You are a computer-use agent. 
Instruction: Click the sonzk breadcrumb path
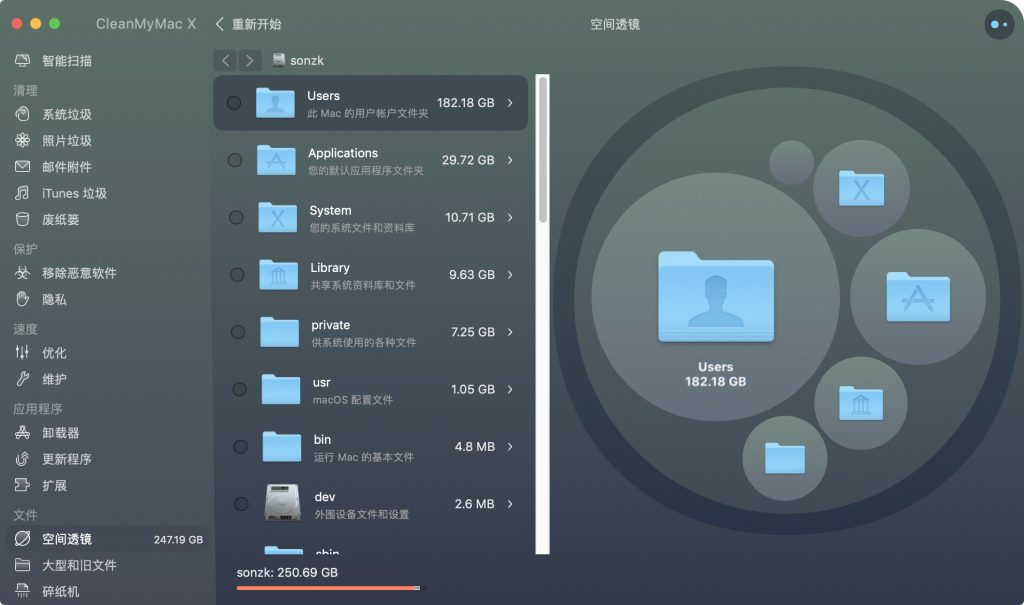(x=298, y=61)
